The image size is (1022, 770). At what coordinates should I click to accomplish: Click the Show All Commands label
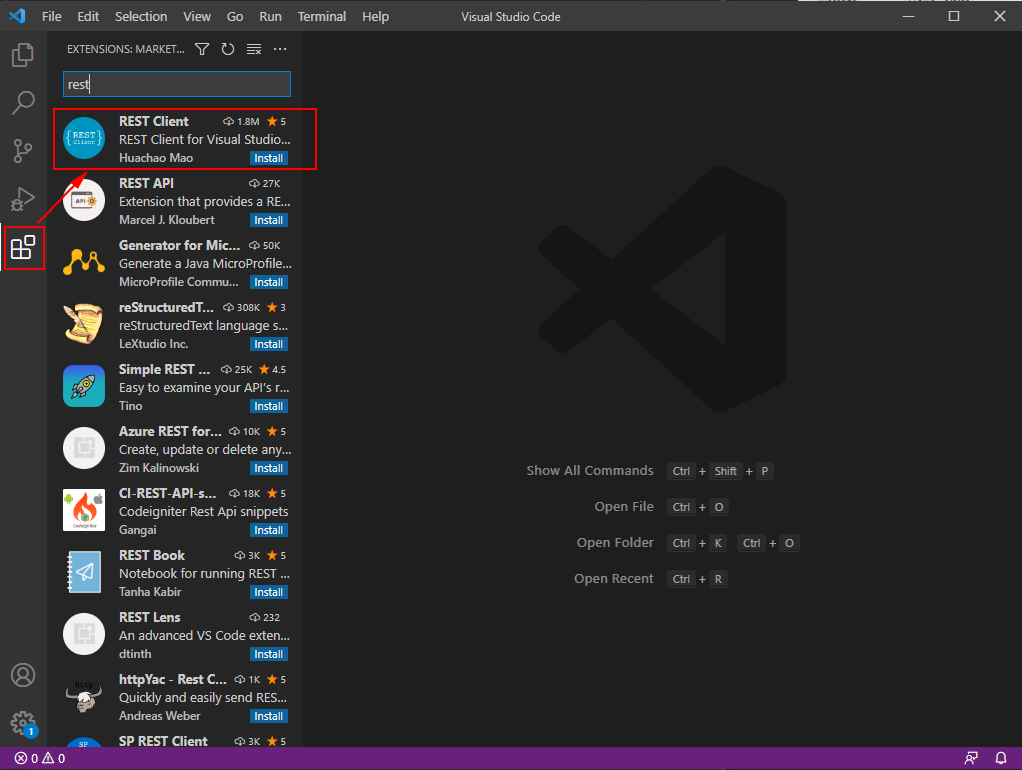[590, 470]
